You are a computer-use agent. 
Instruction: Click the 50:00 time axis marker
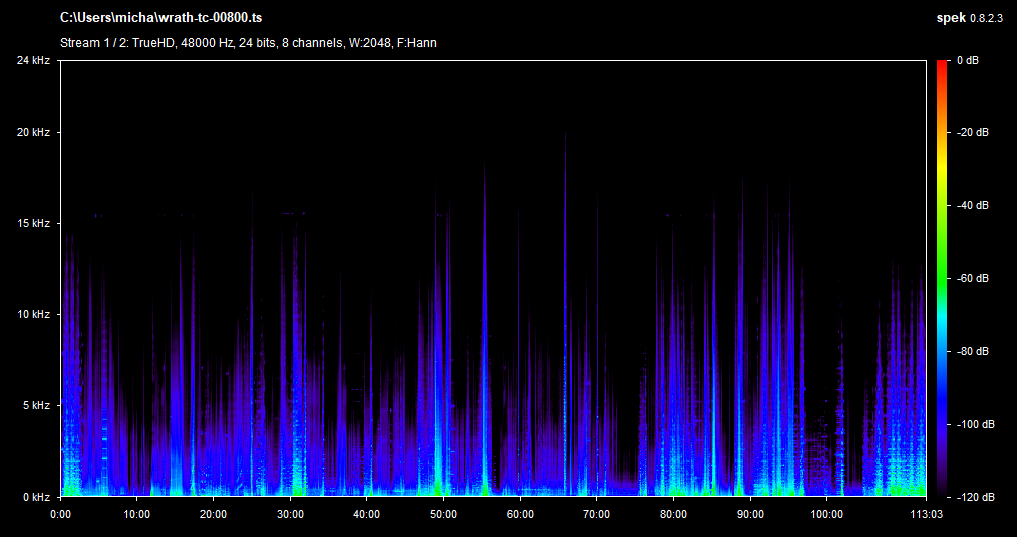tap(443, 514)
